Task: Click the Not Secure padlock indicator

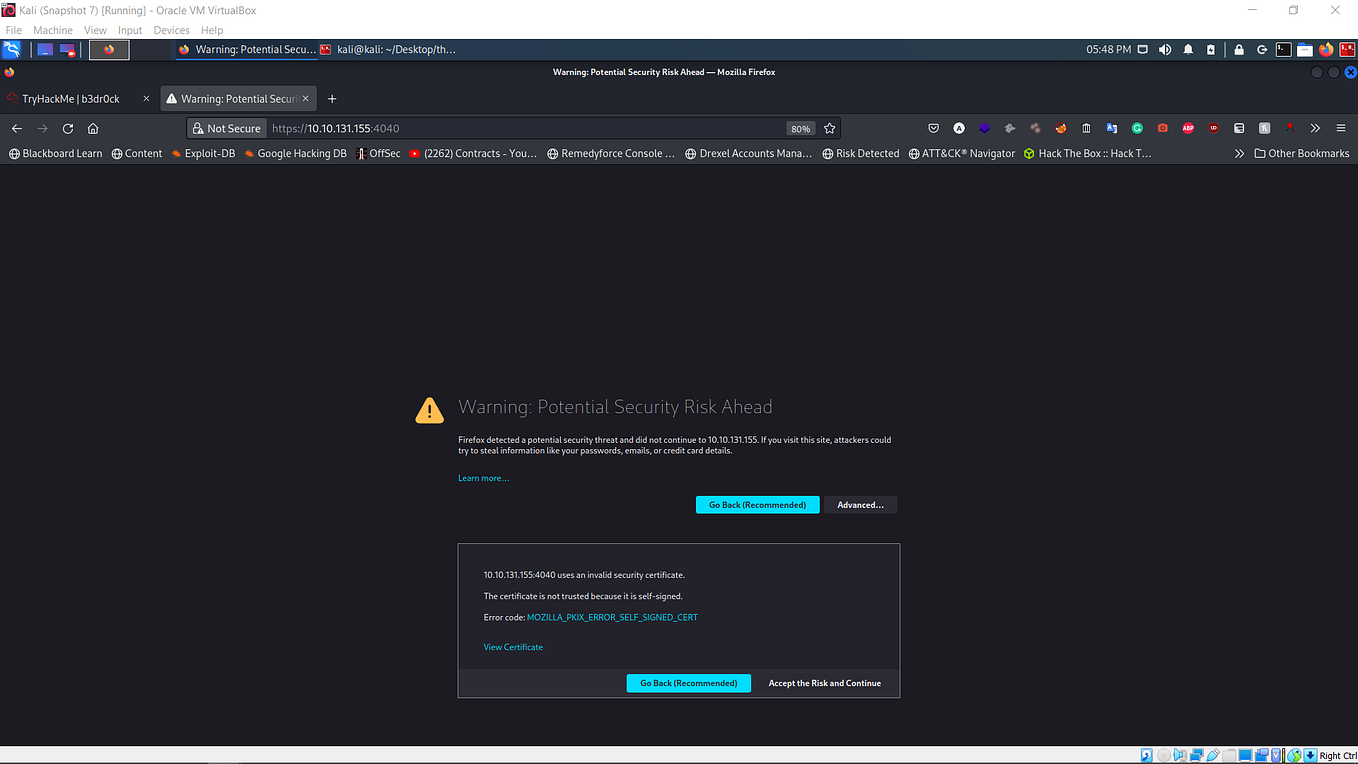Action: tap(227, 128)
